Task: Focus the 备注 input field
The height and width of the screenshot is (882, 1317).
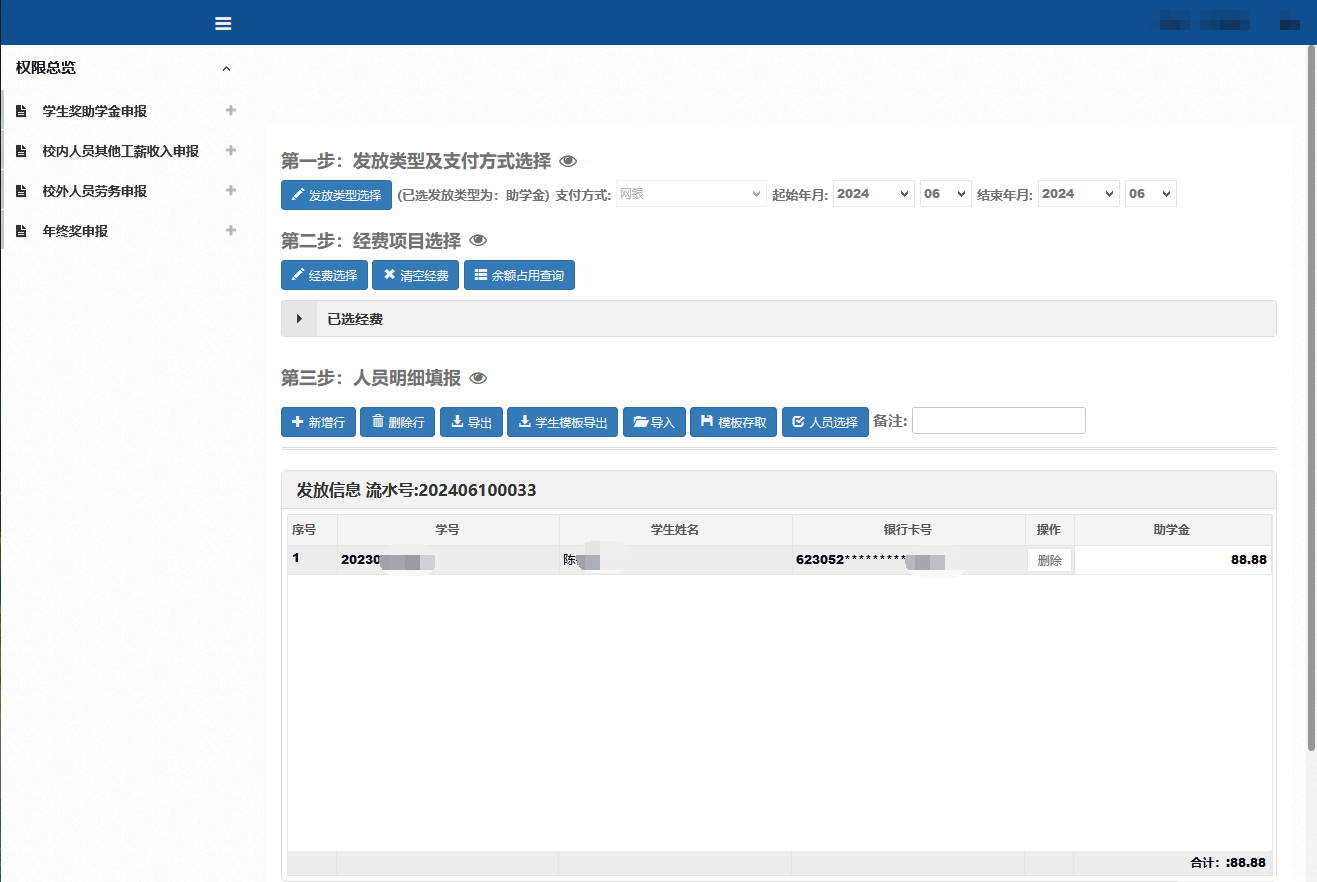Action: (x=998, y=421)
